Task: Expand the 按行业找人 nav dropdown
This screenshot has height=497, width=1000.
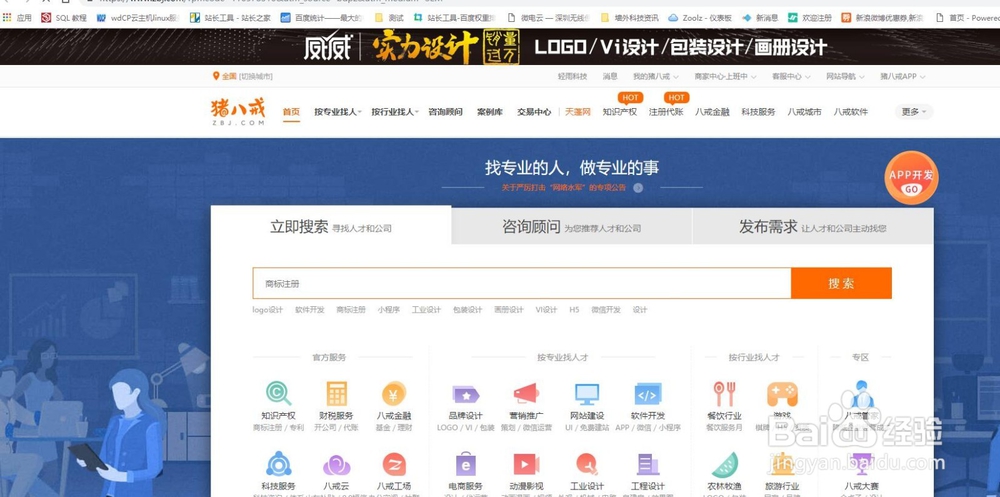Action: pos(395,112)
